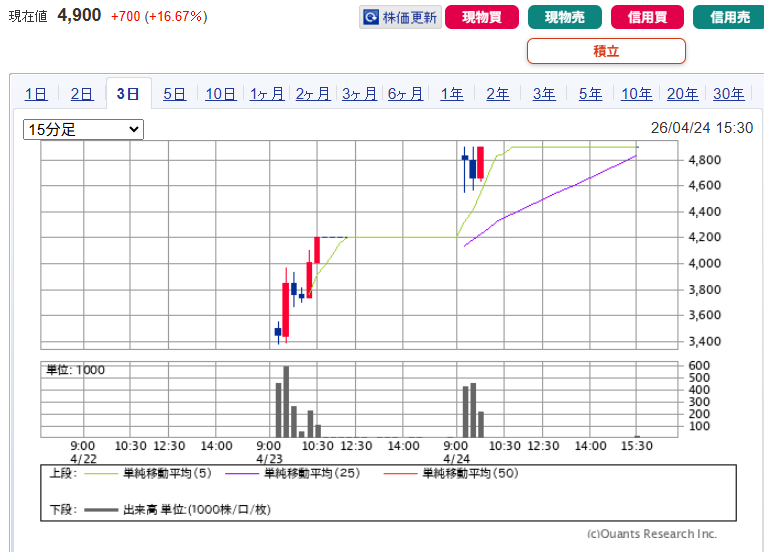Show the 1ヶ月 chart range
Viewport: 764px width, 552px height.
[x=267, y=94]
